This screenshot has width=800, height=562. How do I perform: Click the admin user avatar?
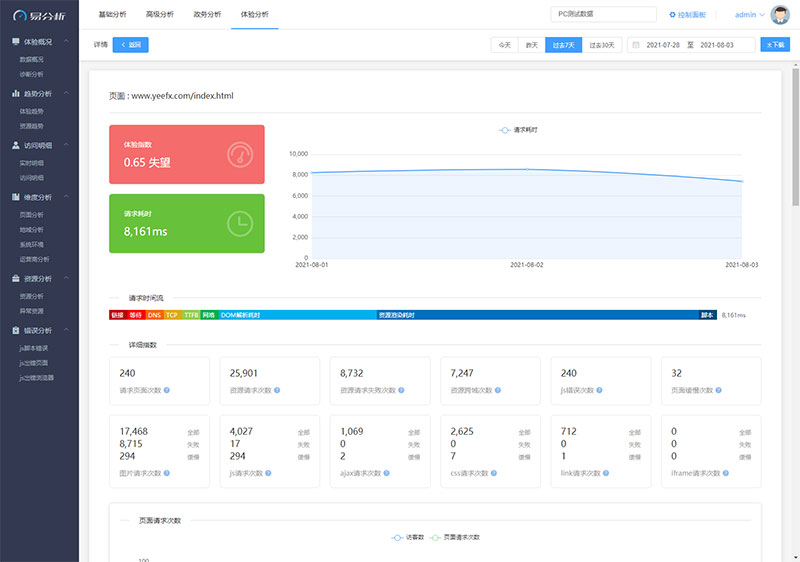[x=780, y=15]
